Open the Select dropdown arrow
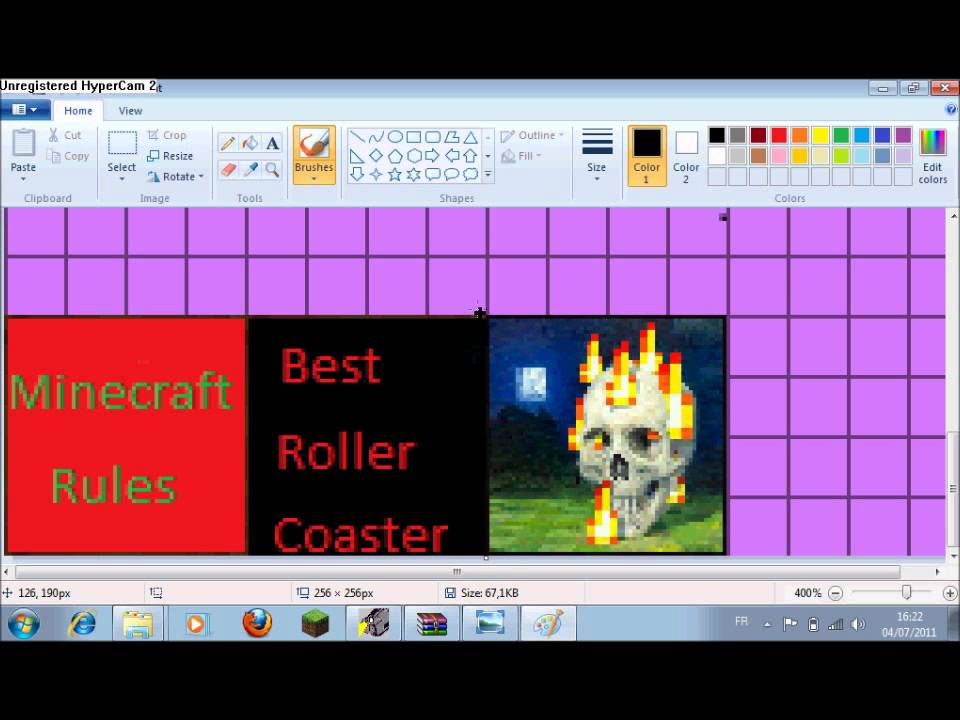Image resolution: width=960 pixels, height=720 pixels. pos(121,179)
